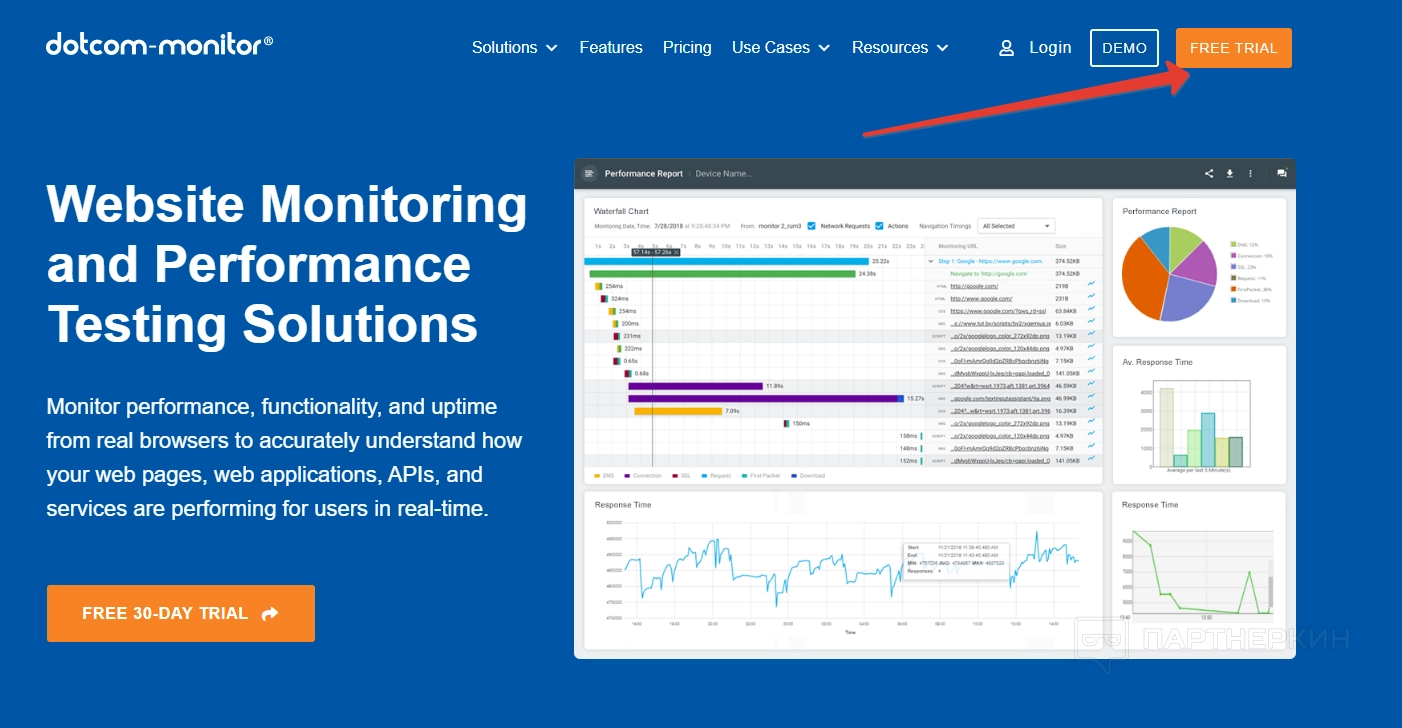Image resolution: width=1402 pixels, height=728 pixels.
Task: Open the https://www.google.com/?gws_rd=ssl link
Action: click(998, 311)
